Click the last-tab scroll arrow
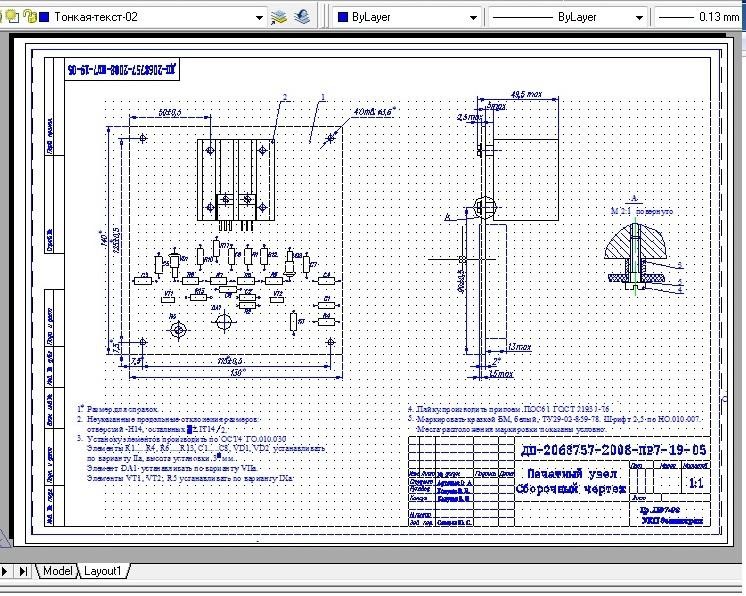746x596 pixels. click(22, 571)
